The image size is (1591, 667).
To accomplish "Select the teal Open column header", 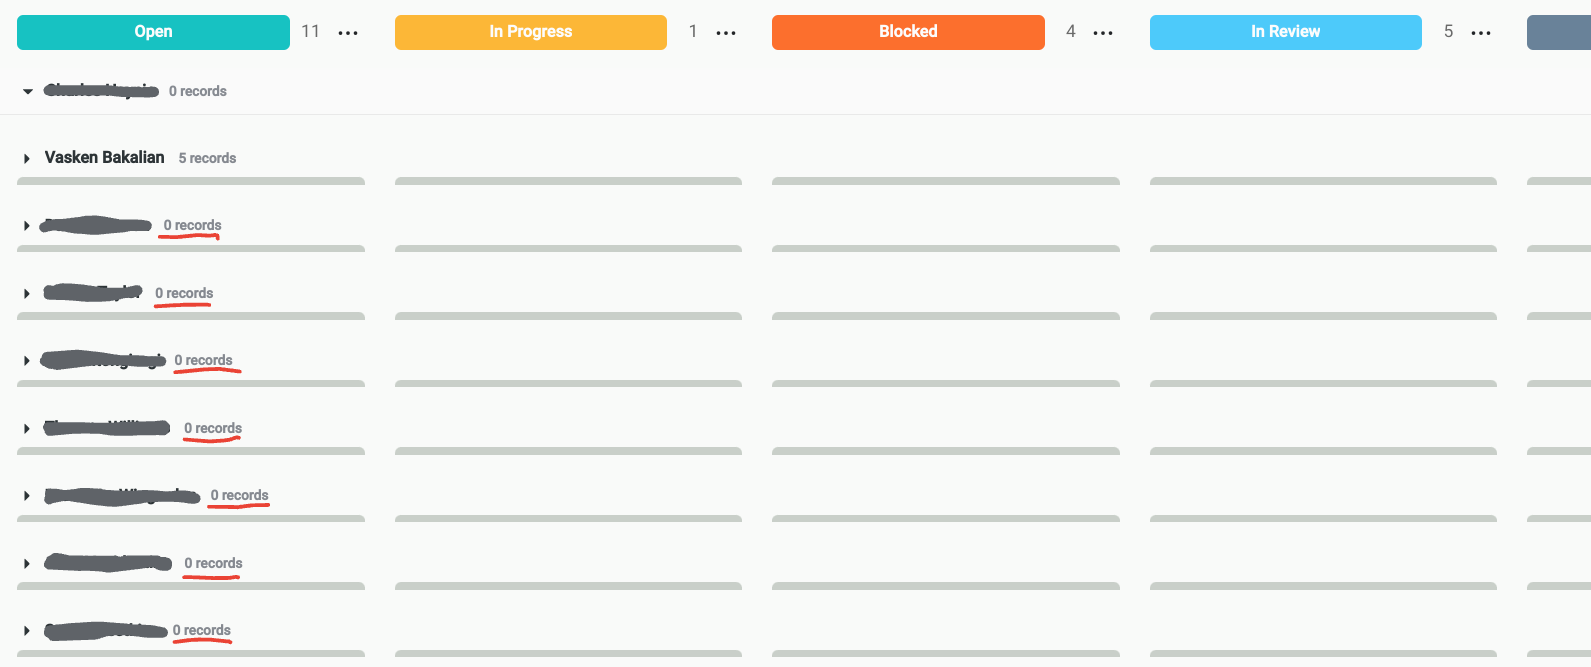I will (153, 32).
